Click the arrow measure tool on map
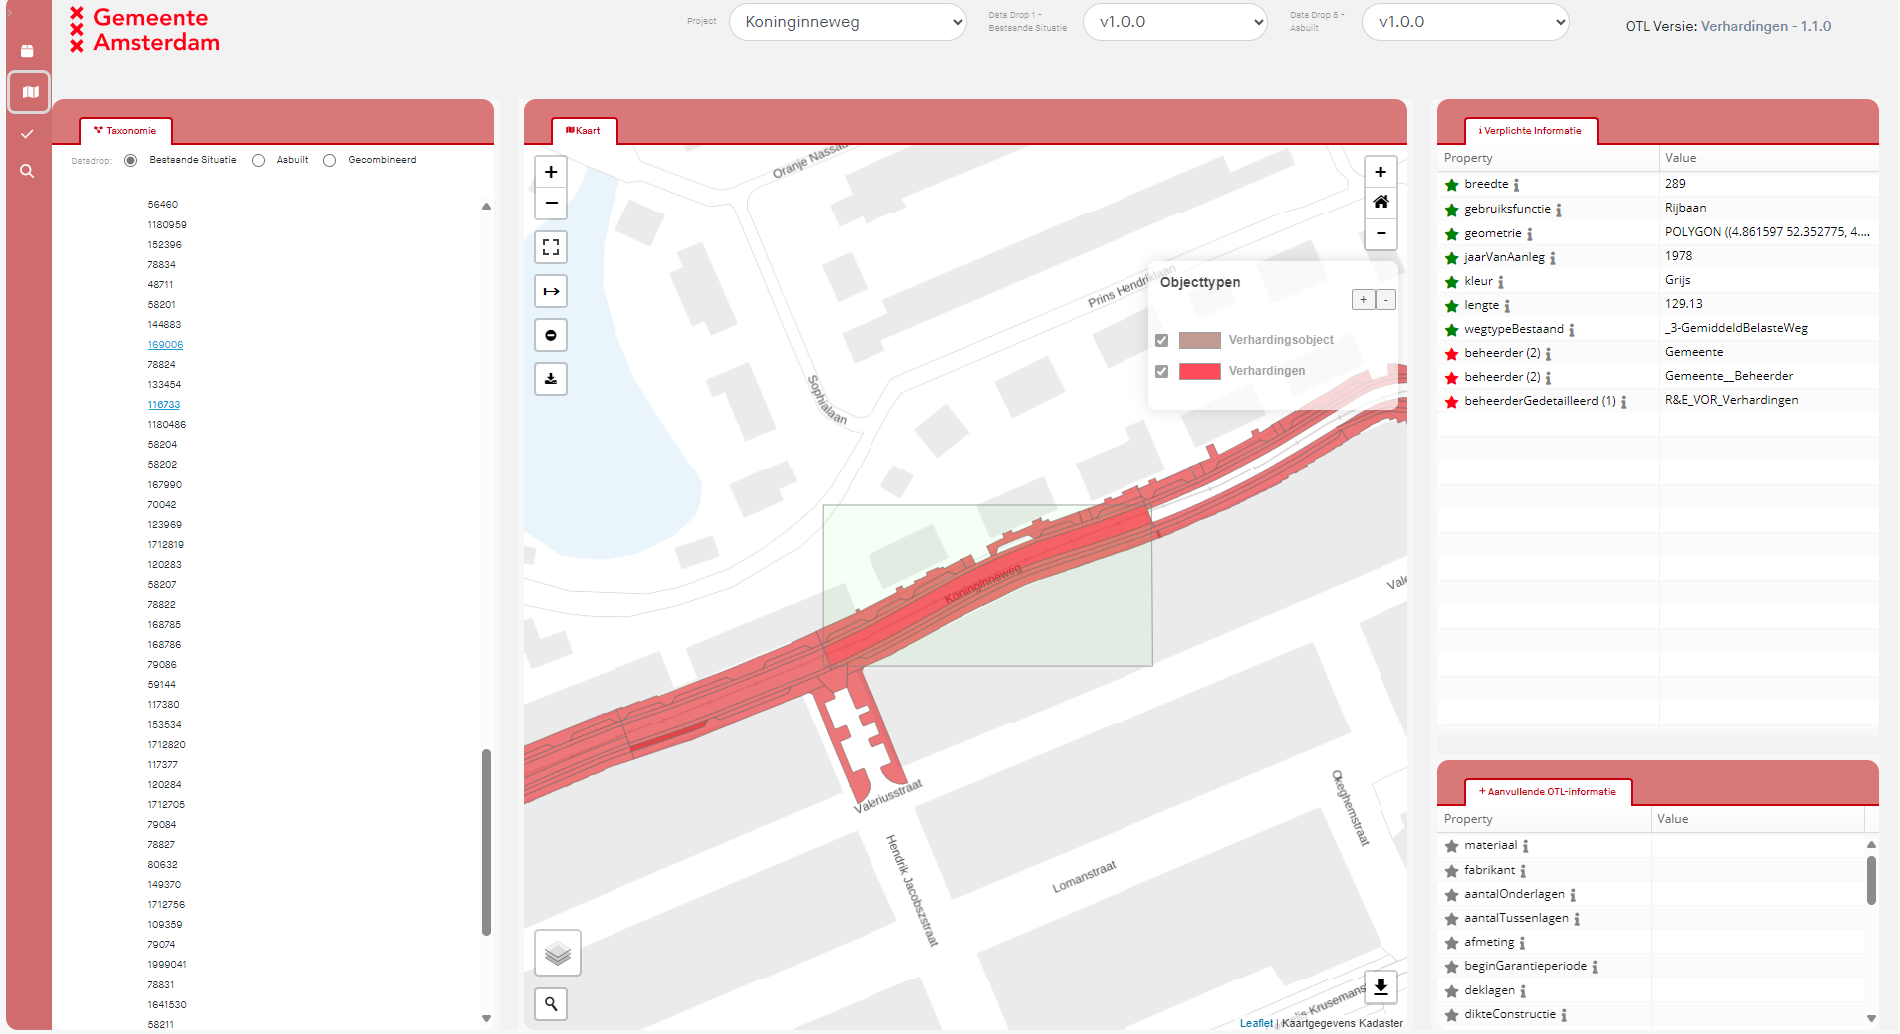Image resolution: width=1900 pixels, height=1034 pixels. 551,291
